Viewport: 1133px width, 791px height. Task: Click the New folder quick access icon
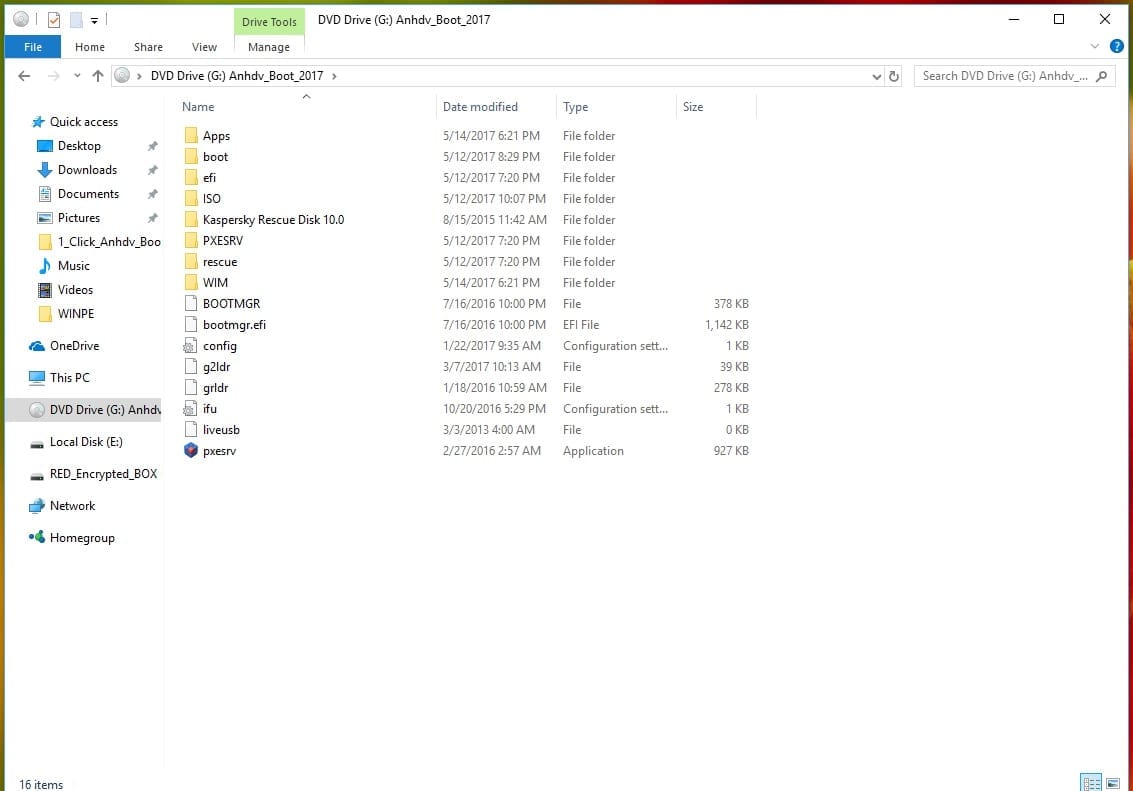[76, 20]
